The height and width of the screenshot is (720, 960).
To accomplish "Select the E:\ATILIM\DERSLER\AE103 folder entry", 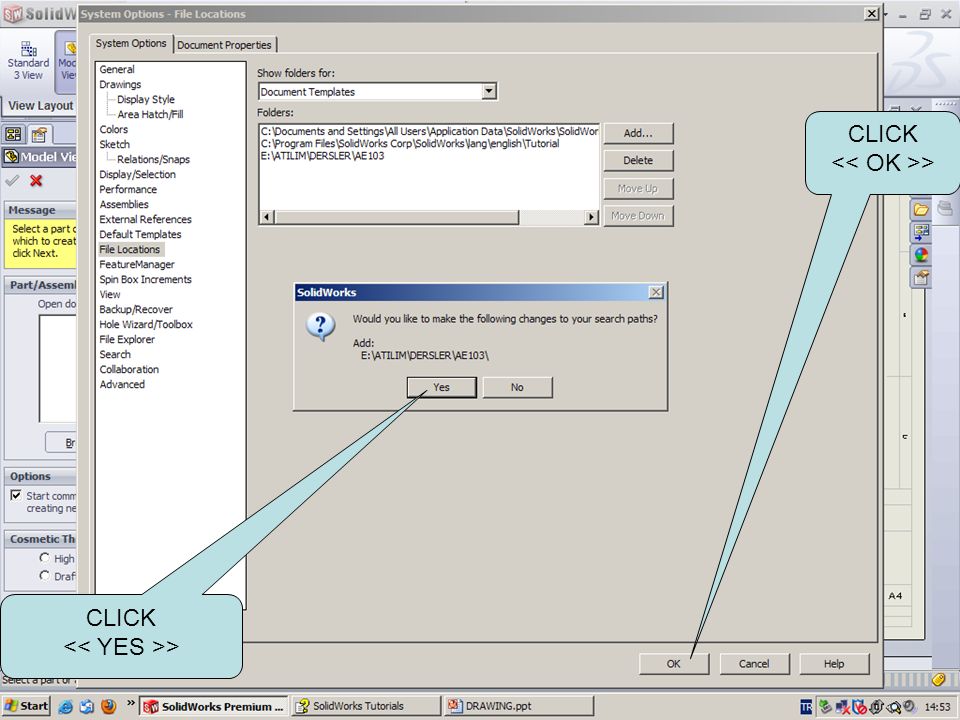I will click(323, 156).
